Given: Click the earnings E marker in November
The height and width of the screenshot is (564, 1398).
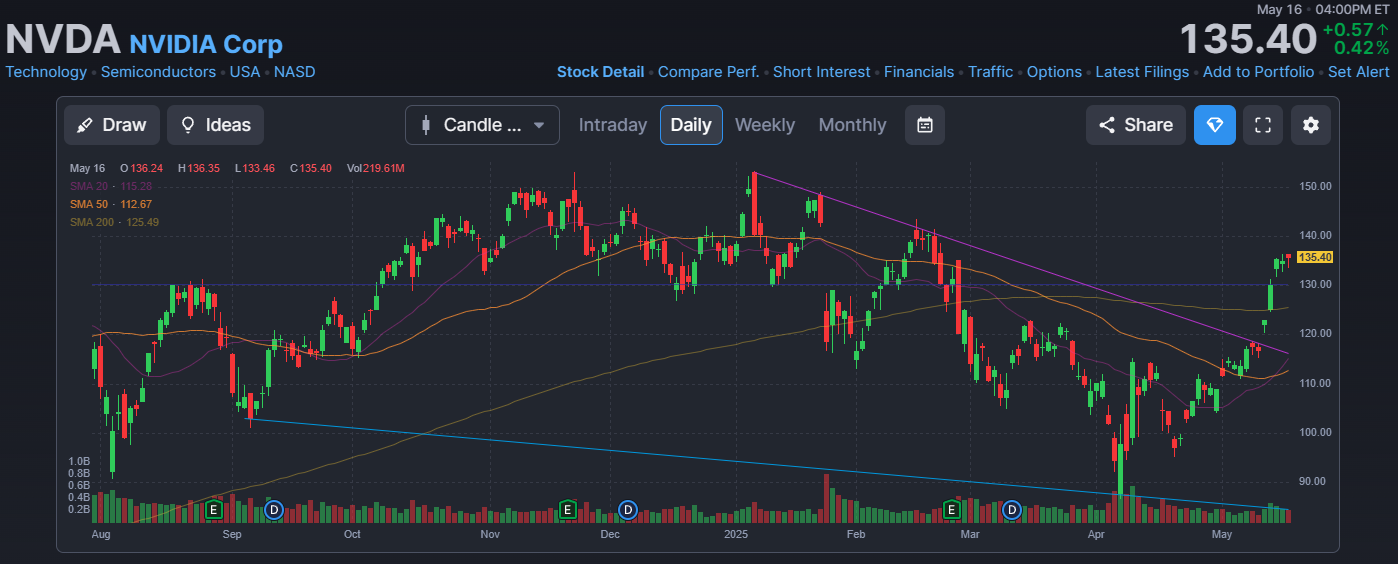Looking at the screenshot, I should tap(567, 510).
